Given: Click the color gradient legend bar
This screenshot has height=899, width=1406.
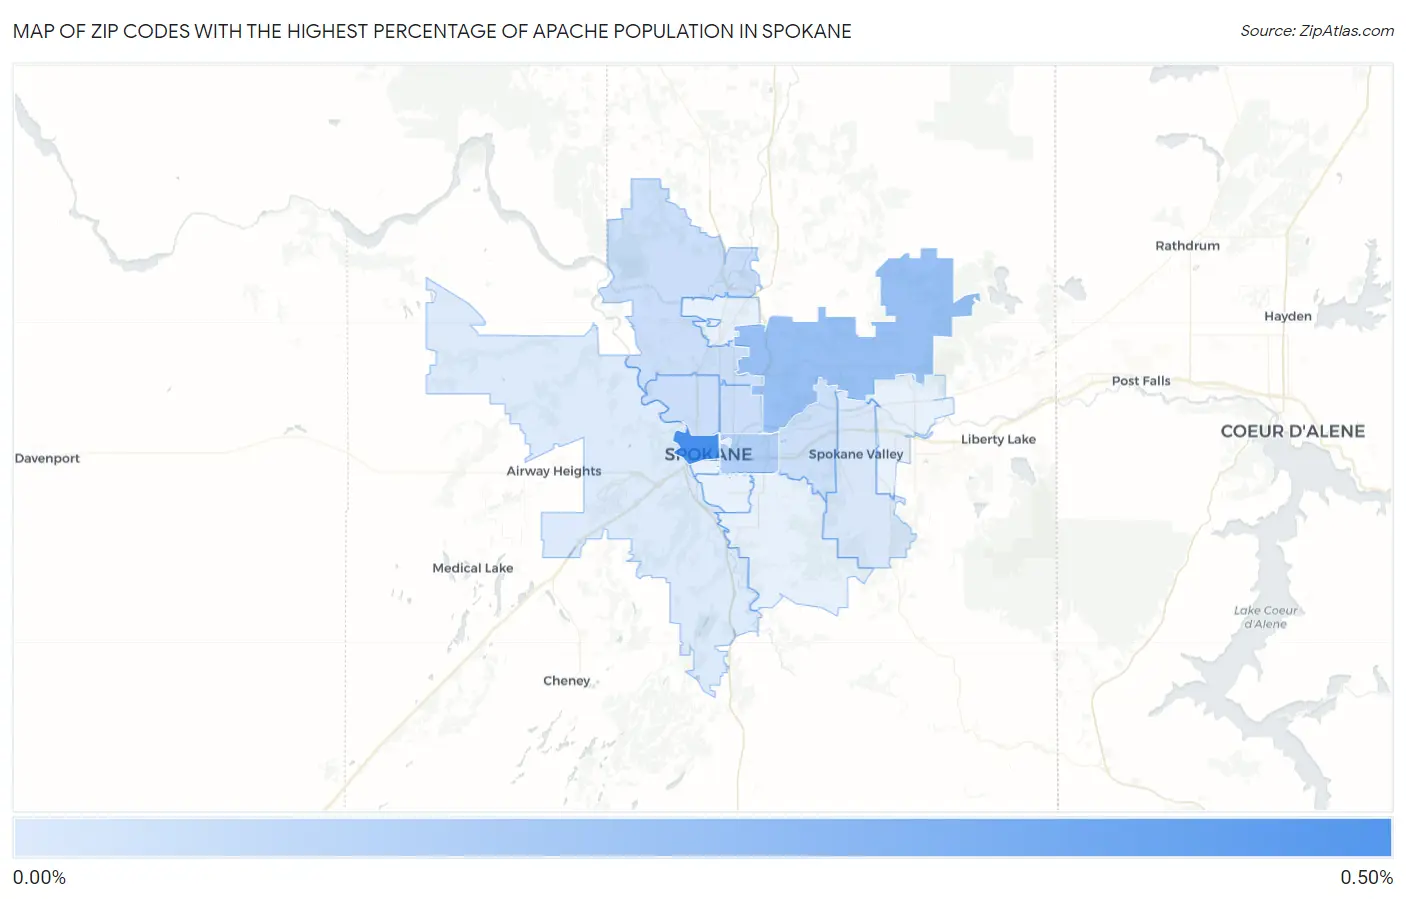Looking at the screenshot, I should pyautogui.click(x=702, y=838).
